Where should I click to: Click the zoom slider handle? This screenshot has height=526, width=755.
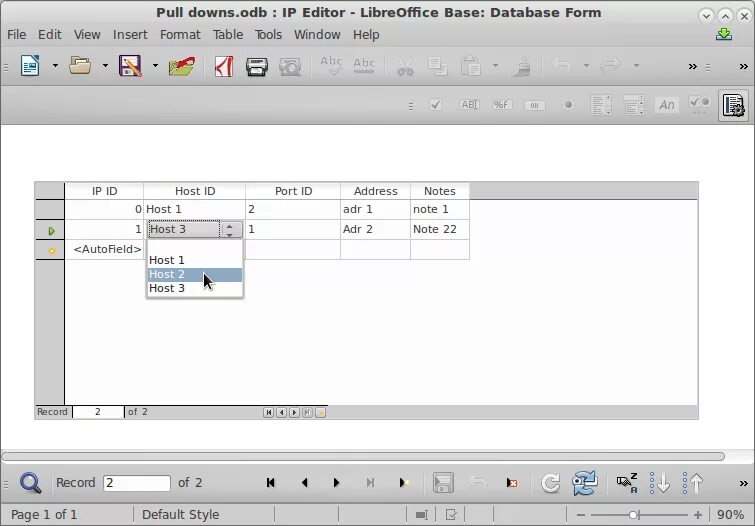pyautogui.click(x=634, y=515)
